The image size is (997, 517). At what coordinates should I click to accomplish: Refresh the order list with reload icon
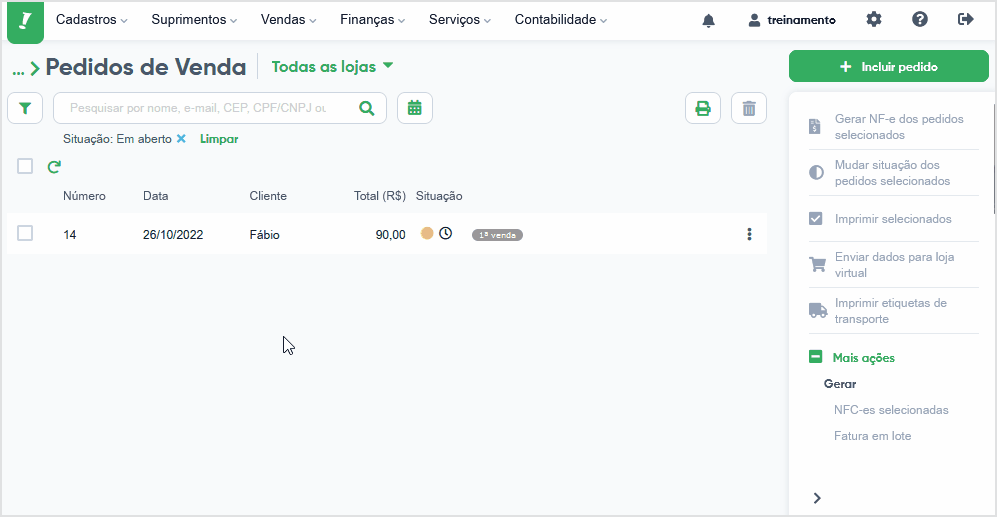54,167
